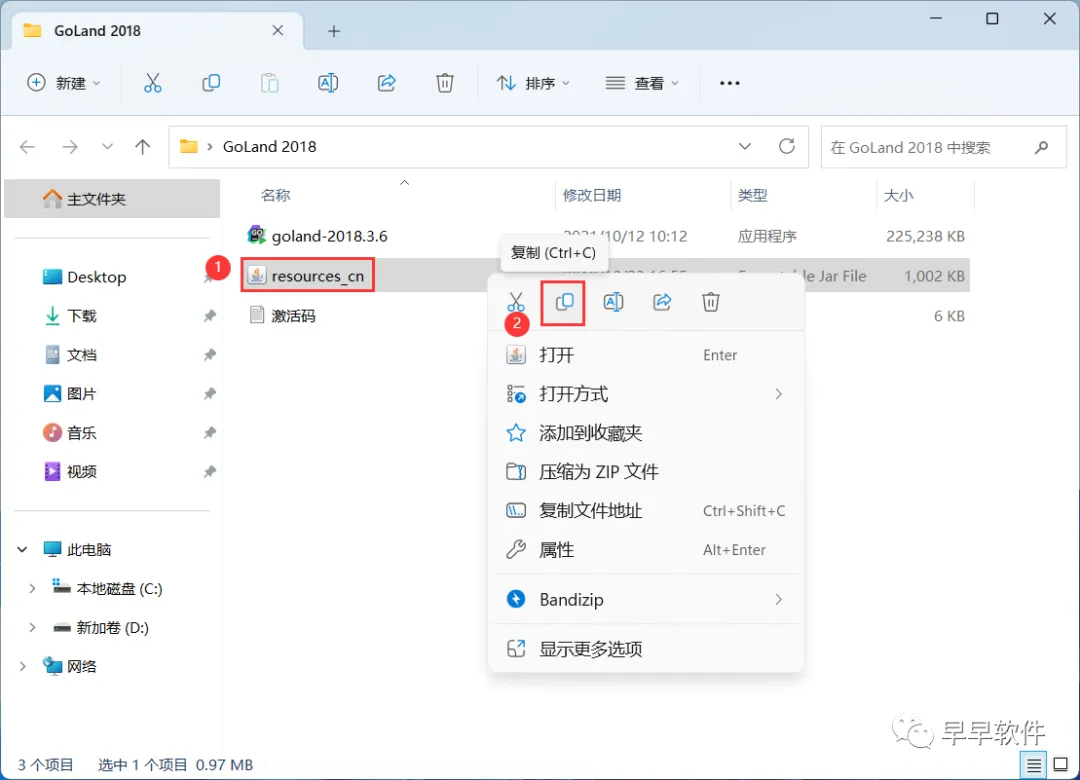Select 主文件夹 in the sidebar
This screenshot has height=780, width=1080.
point(112,199)
